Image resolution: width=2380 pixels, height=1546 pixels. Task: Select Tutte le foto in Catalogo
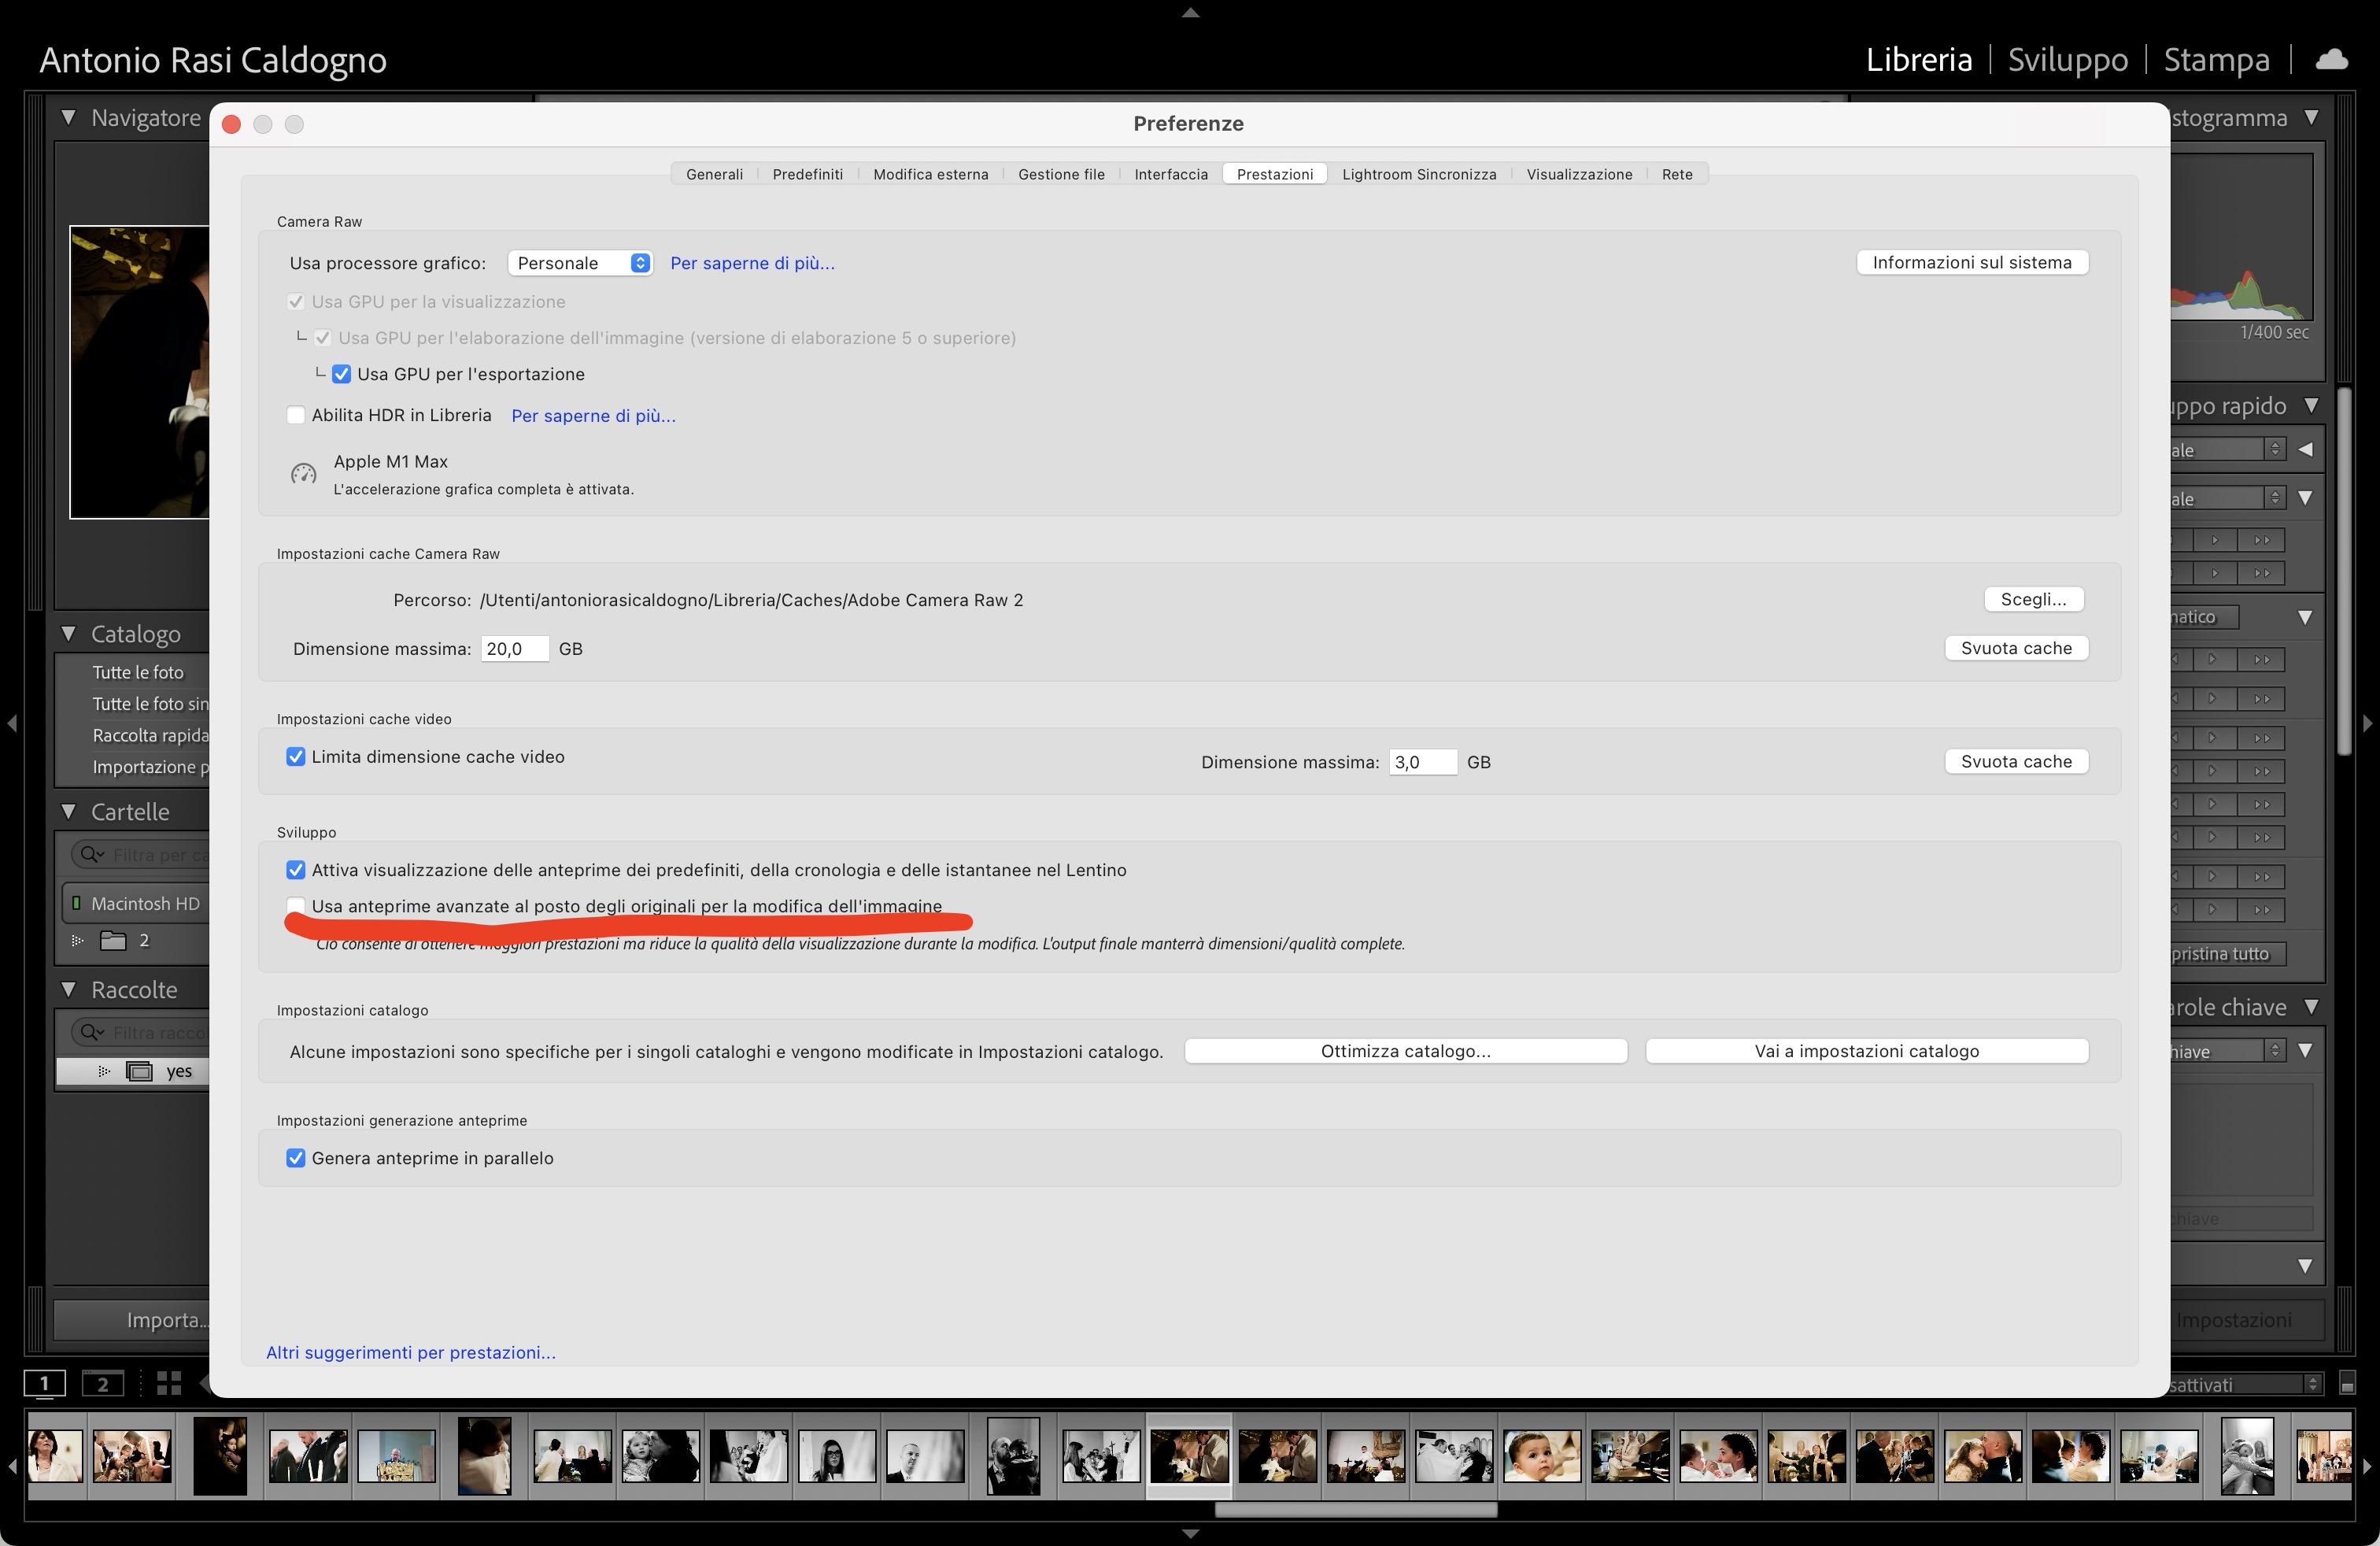(x=138, y=672)
